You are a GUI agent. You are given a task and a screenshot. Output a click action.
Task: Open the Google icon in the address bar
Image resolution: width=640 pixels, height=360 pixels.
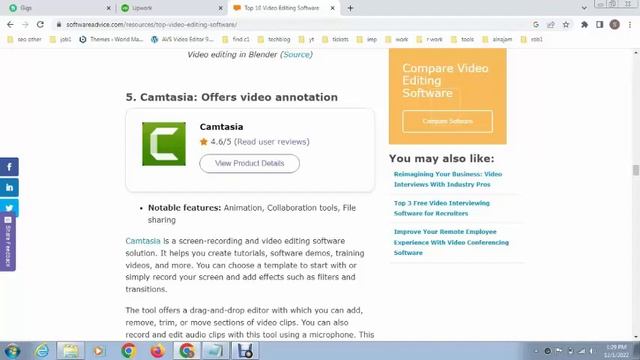536,24
